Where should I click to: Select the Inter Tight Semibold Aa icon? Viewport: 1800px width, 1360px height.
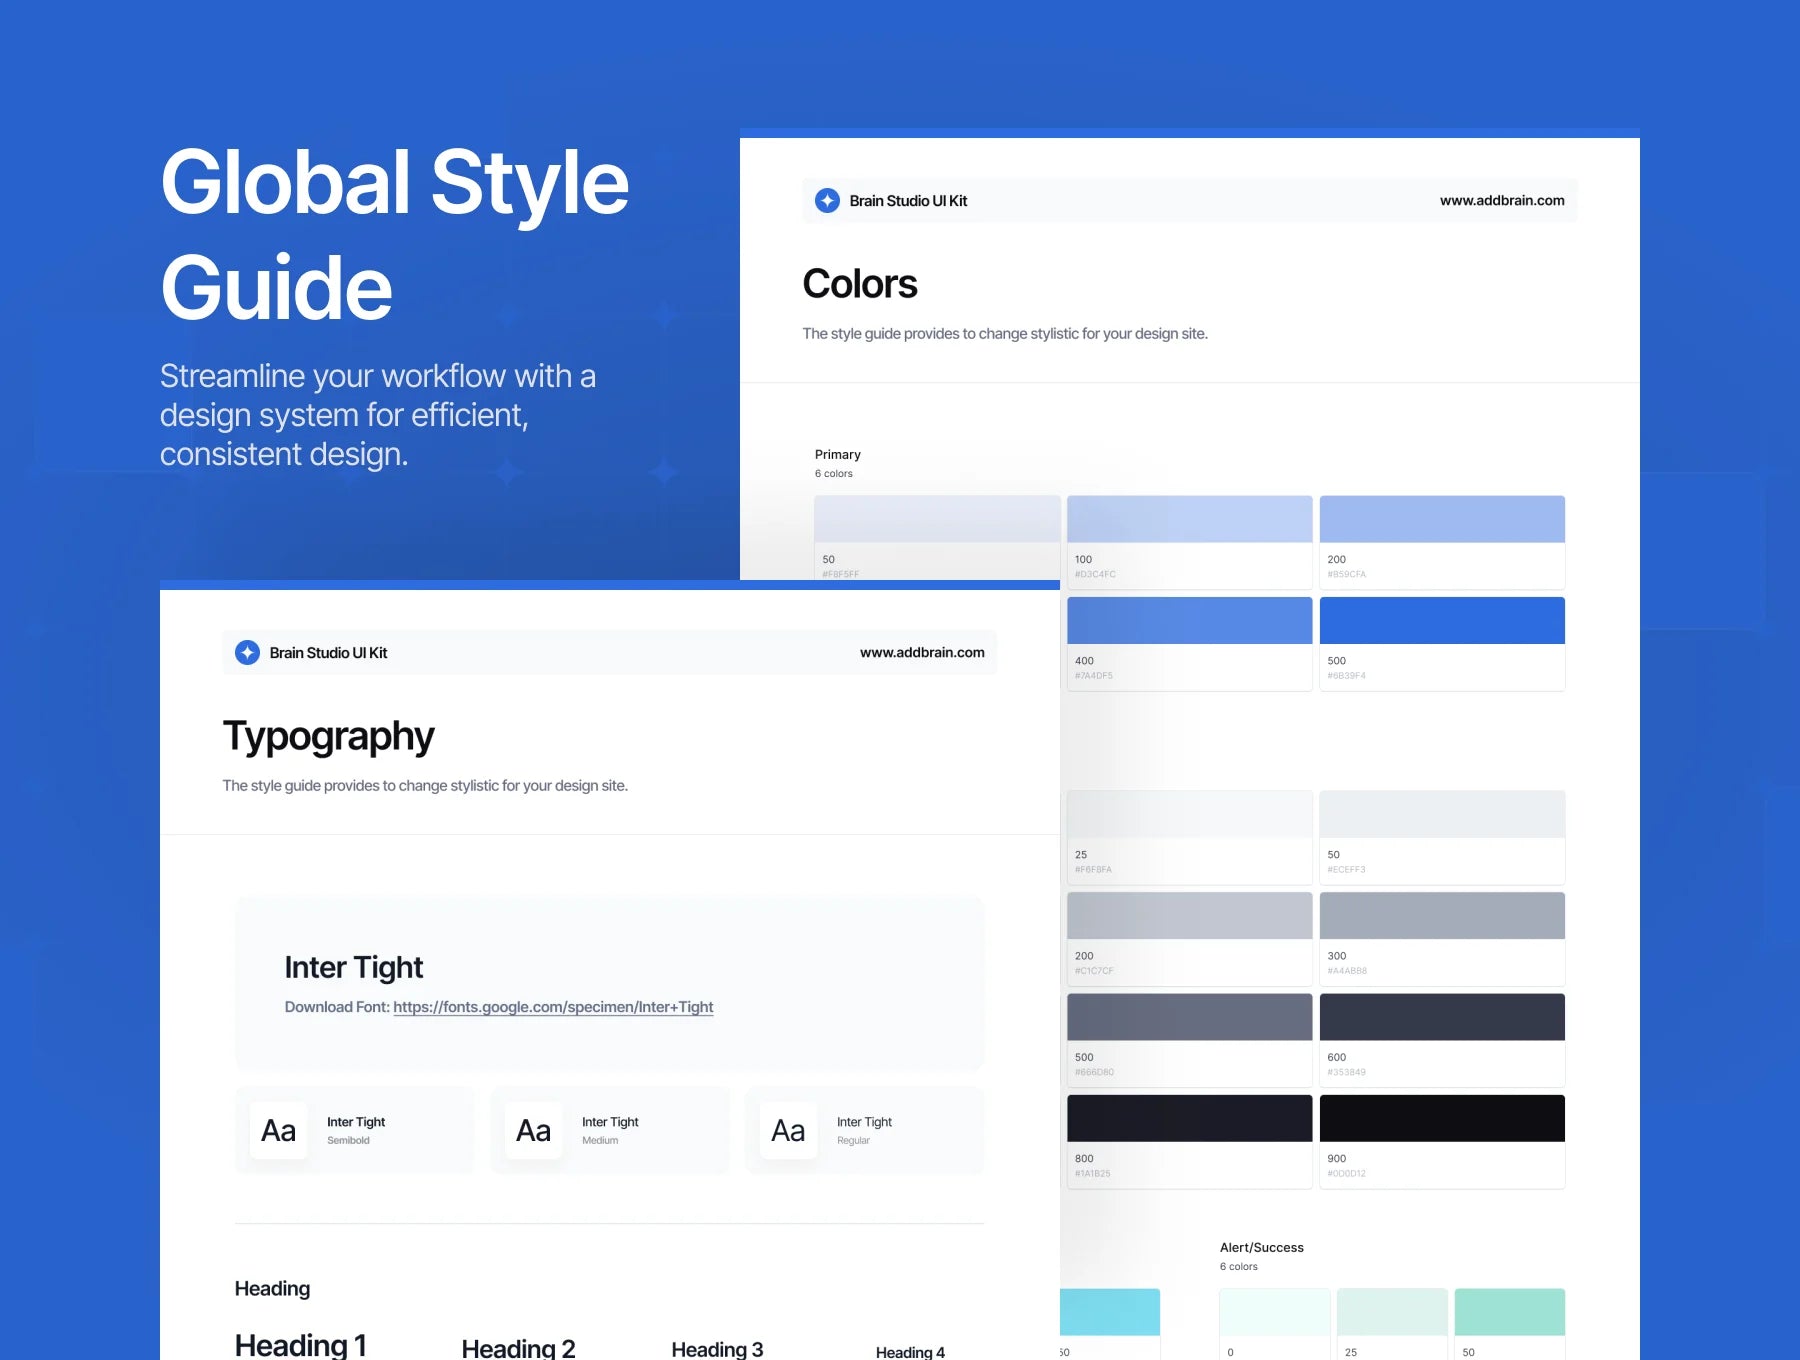278,1130
